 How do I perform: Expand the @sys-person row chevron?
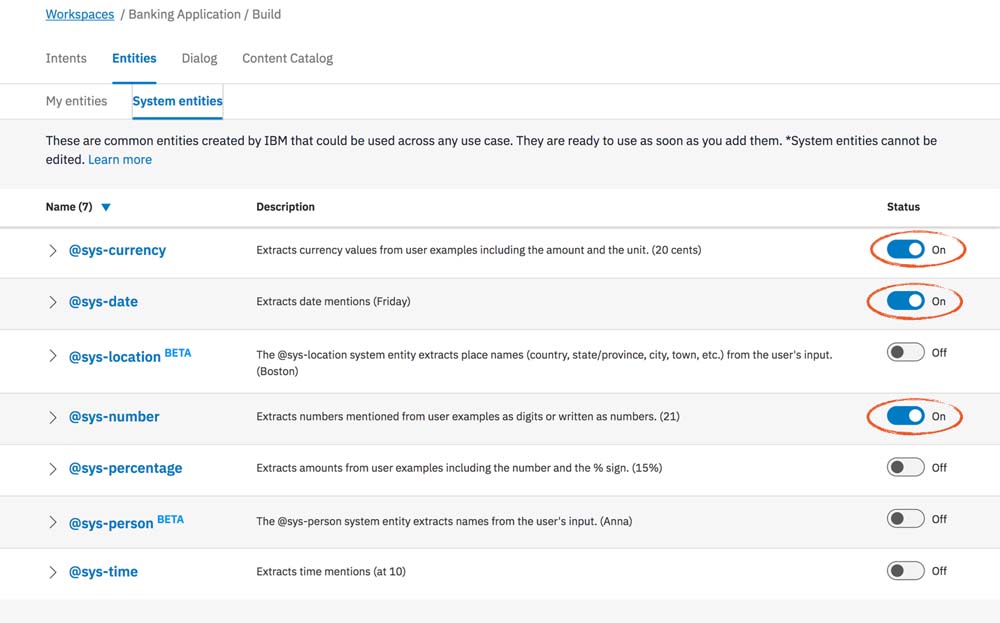(x=53, y=522)
